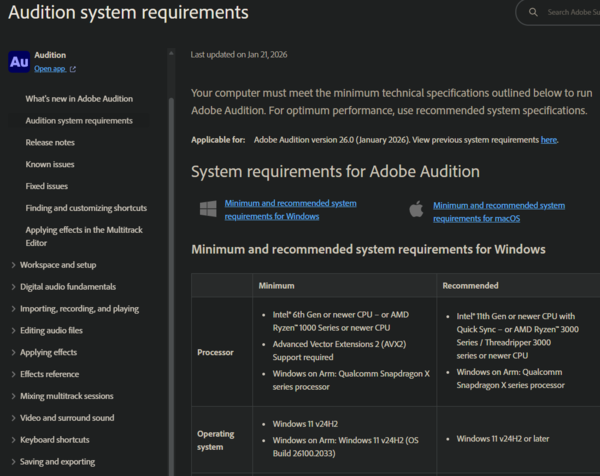The width and height of the screenshot is (600, 476).
Task: Open Applying effects in the Multitrack Editor
Action: coord(84,236)
